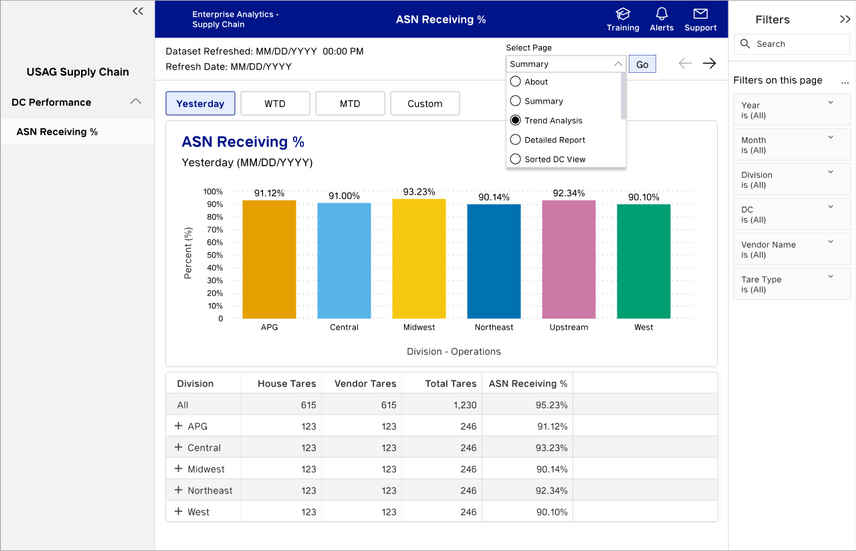Screen dimensions: 856x551
Task: Sort by House Tares column header
Action: [287, 383]
